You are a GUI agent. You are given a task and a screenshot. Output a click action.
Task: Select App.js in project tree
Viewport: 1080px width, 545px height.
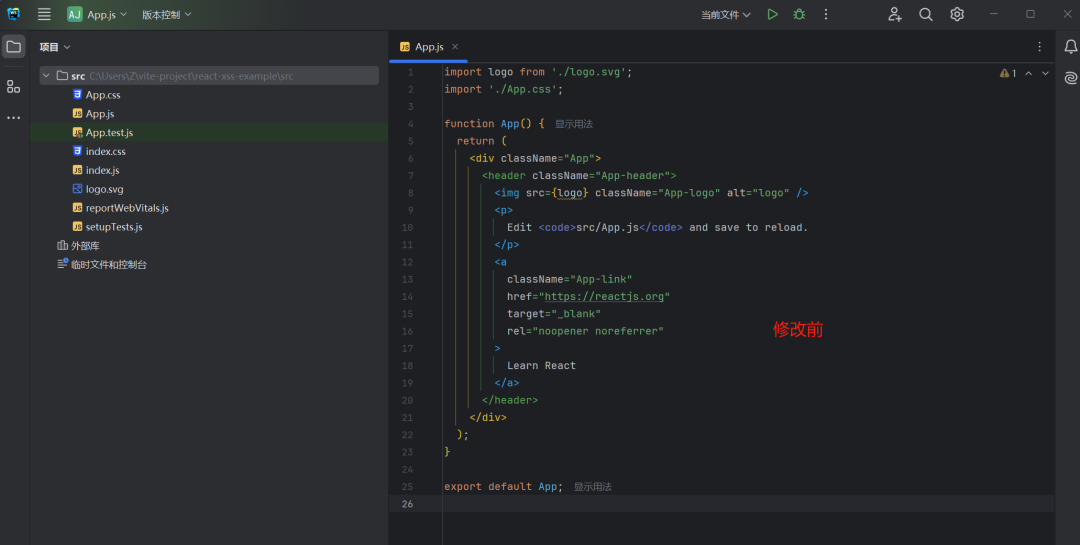coord(100,114)
